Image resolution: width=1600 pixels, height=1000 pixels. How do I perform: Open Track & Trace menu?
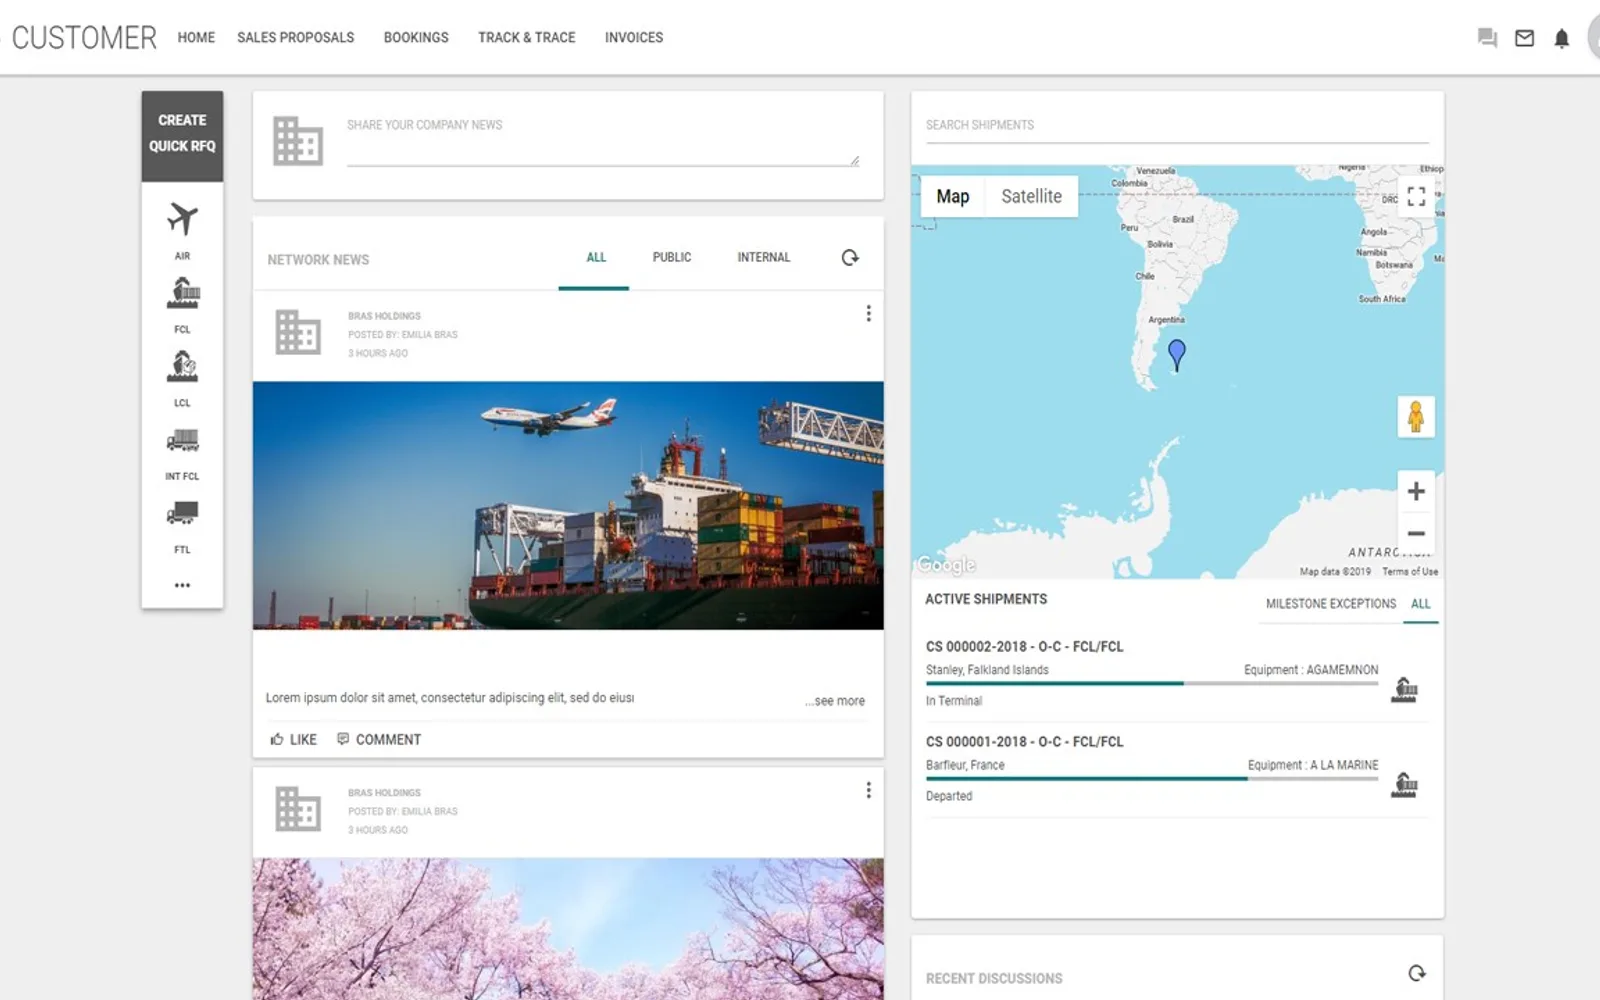pos(526,37)
